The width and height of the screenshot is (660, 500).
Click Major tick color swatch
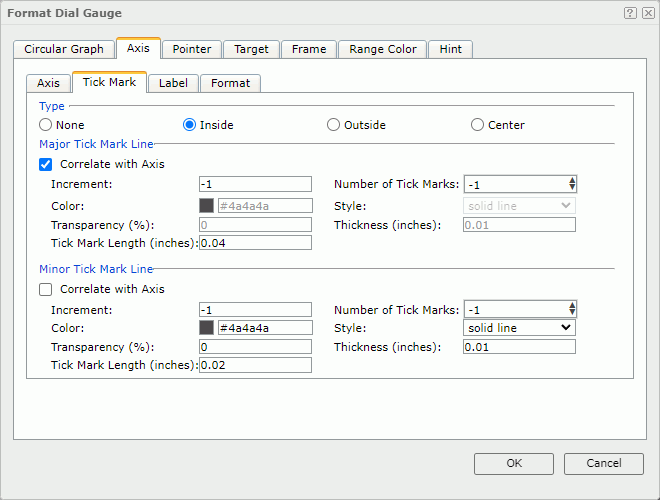206,206
